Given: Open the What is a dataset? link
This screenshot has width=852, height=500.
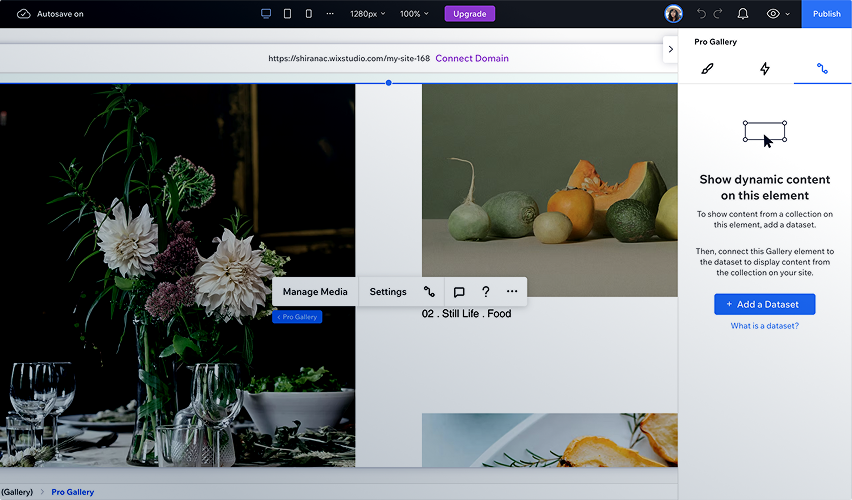Looking at the screenshot, I should (x=765, y=326).
